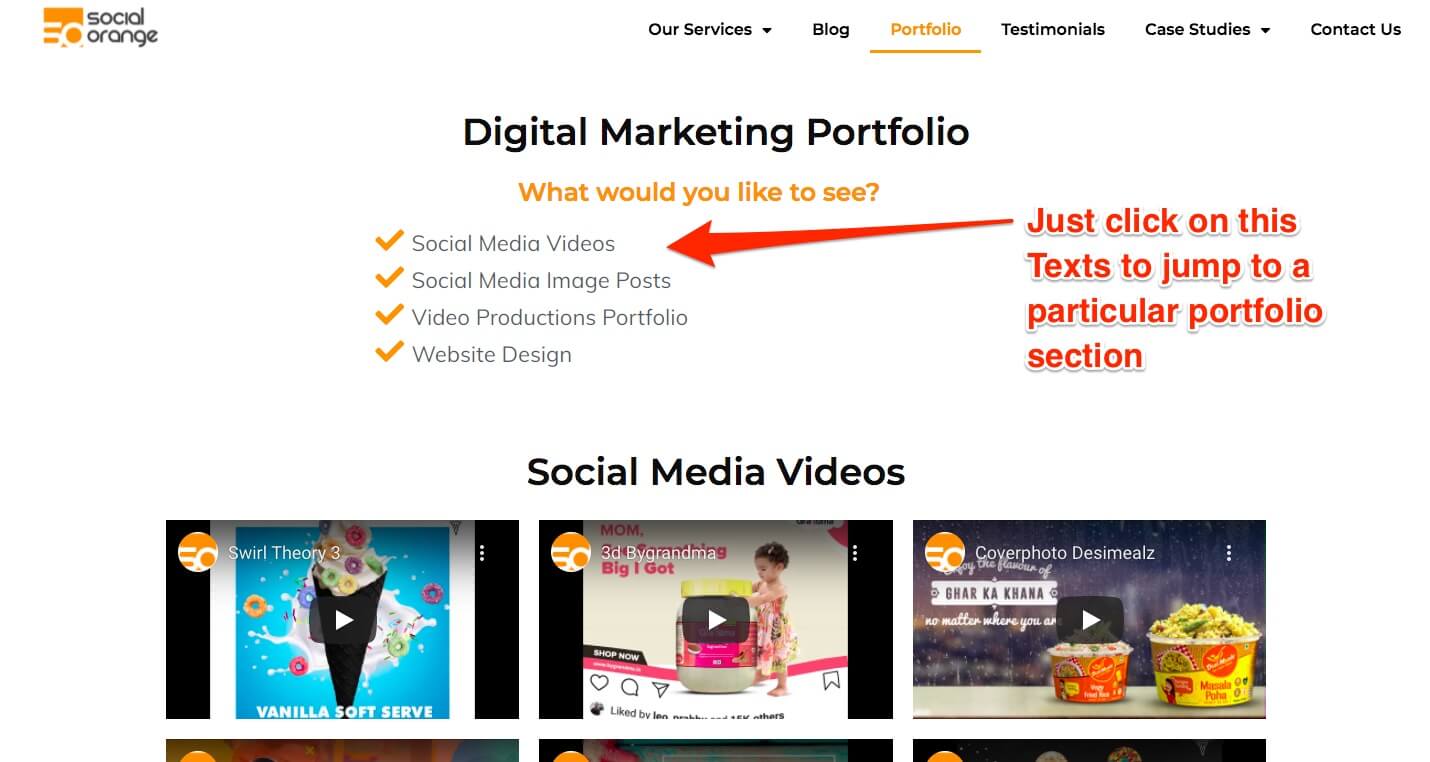Play the 3d Bygrandma video
Screen dimensions: 1430x762
pos(716,620)
